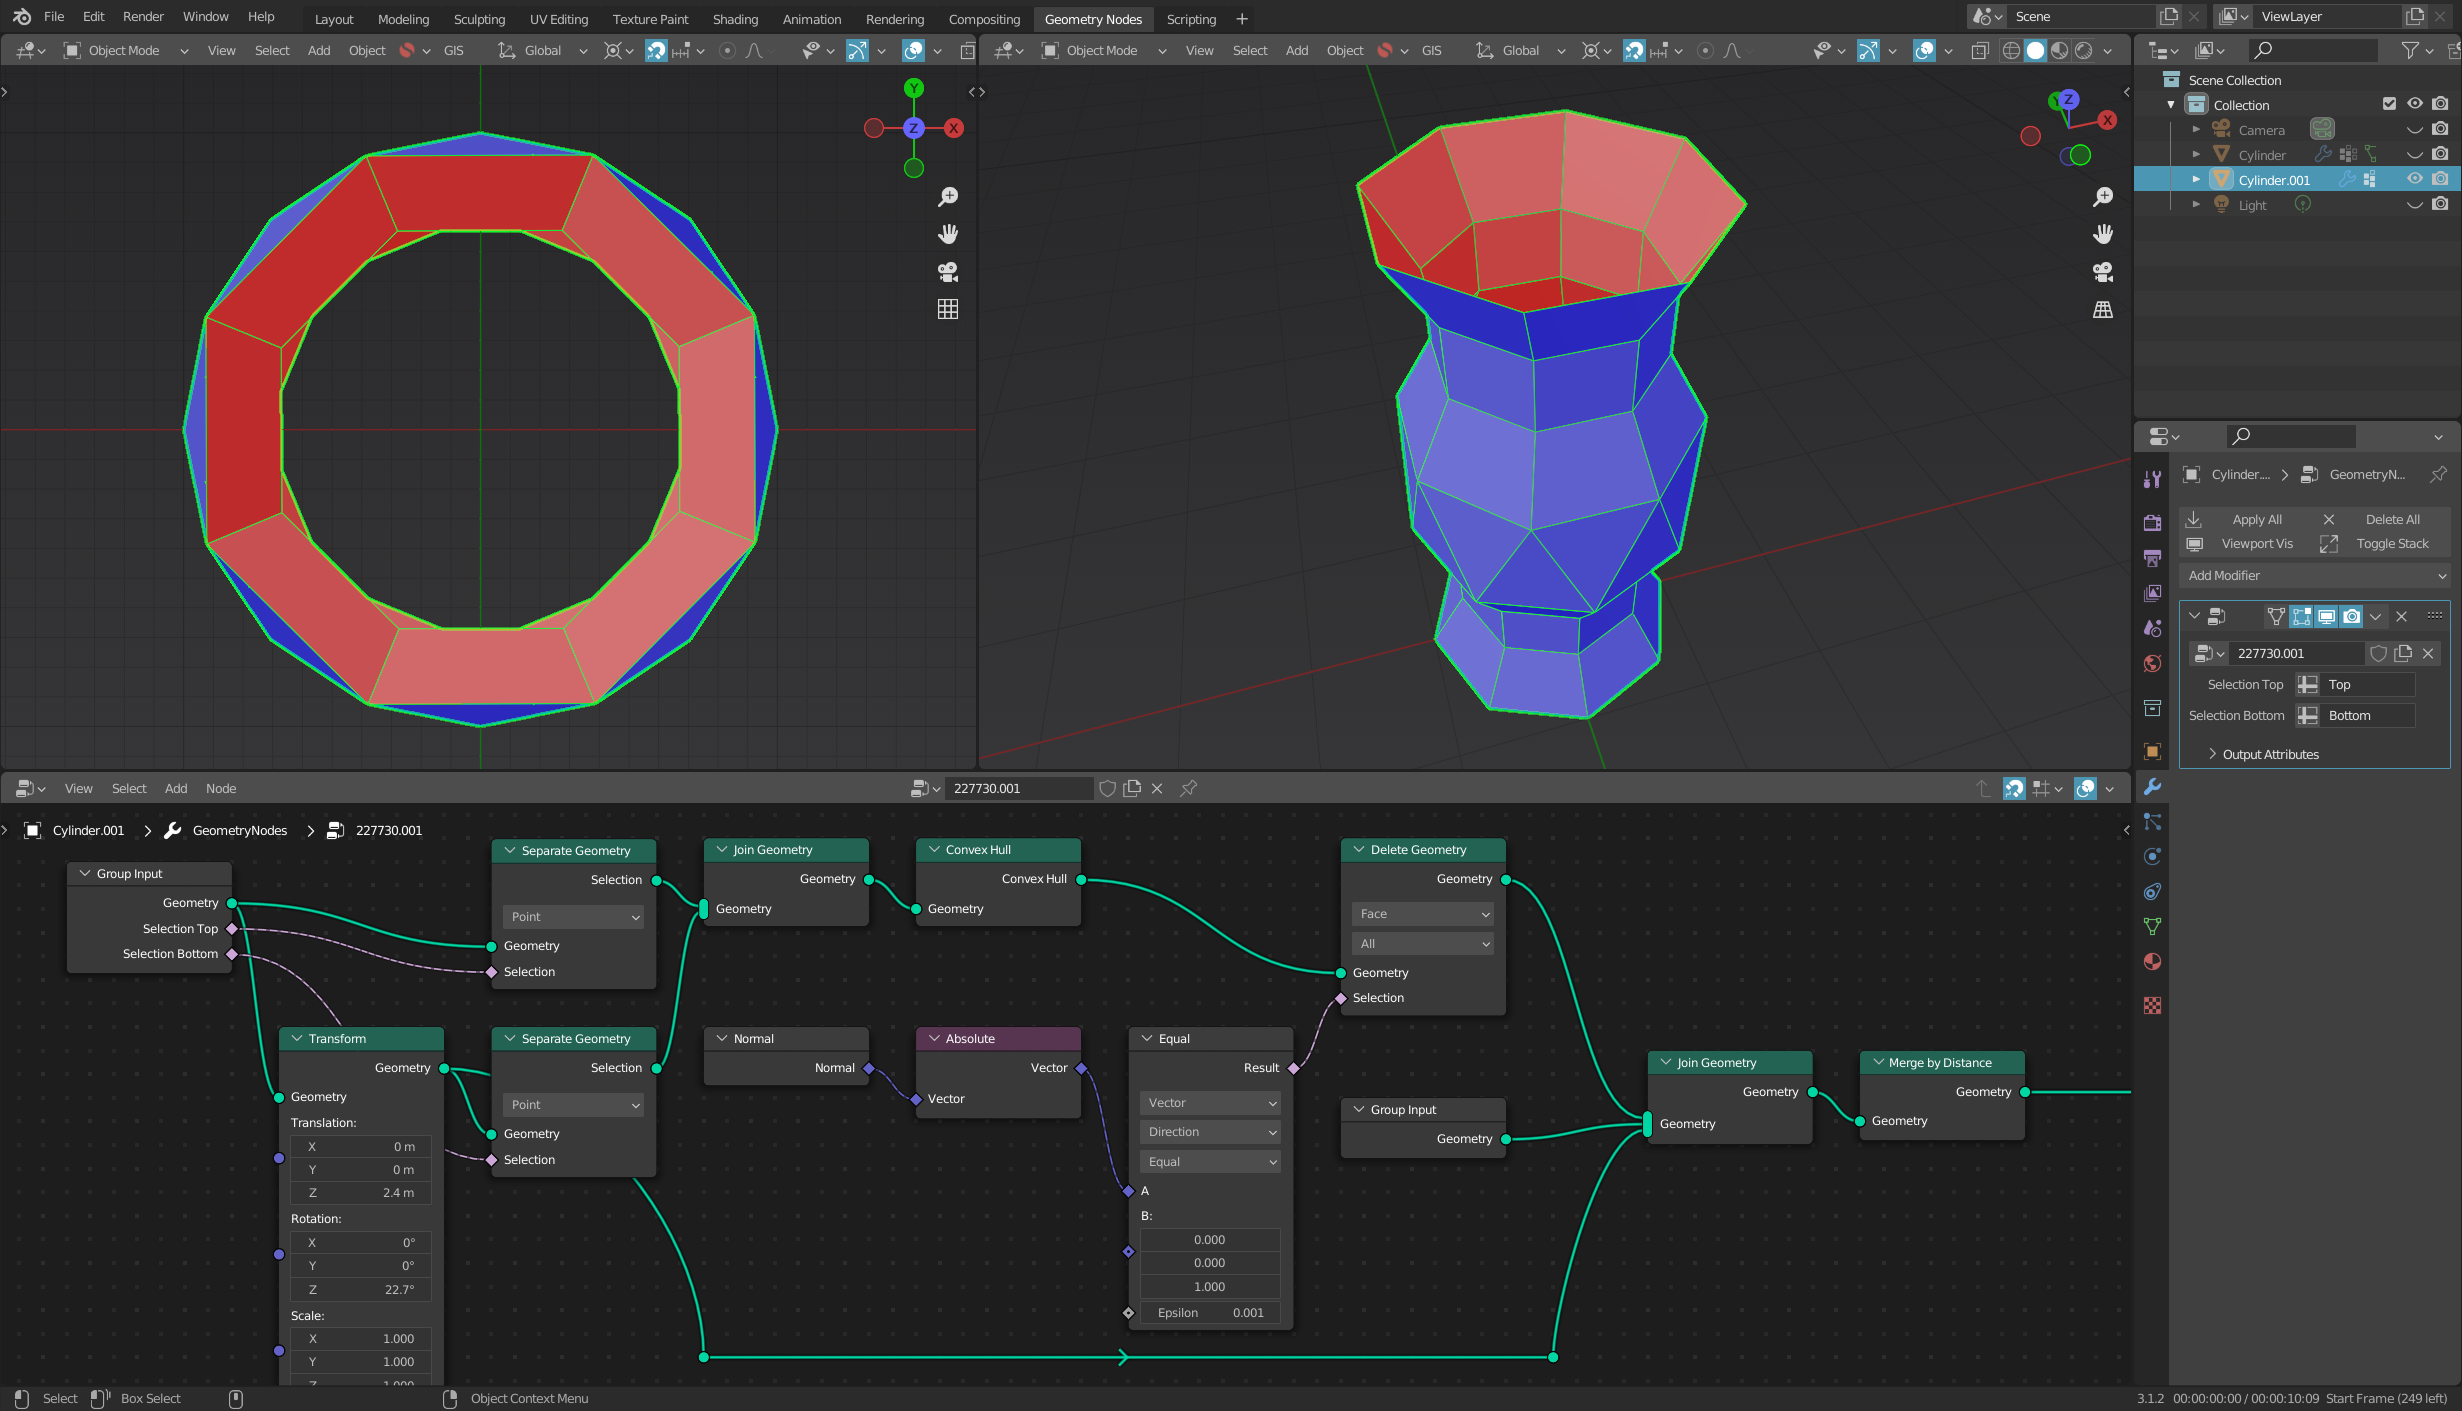Click the Blender logo menu
Viewport: 2462px width, 1411px height.
pos(21,17)
